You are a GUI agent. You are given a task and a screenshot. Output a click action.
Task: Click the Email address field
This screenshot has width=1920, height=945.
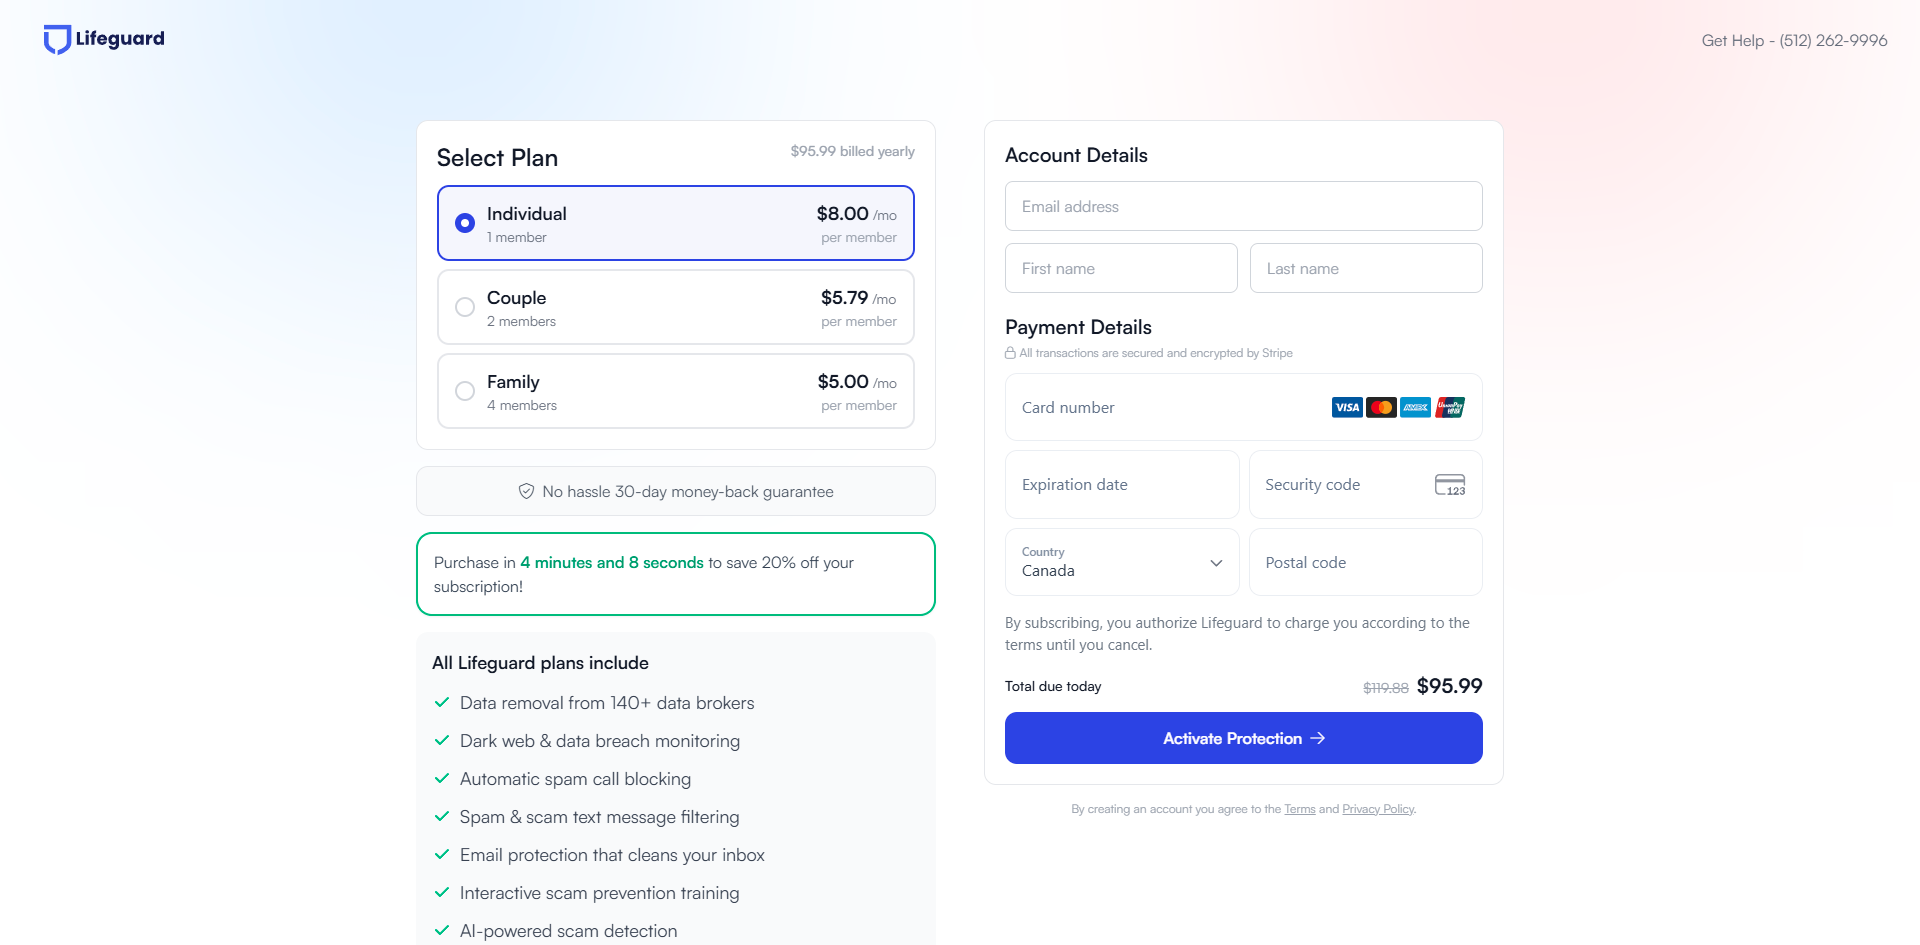click(1243, 207)
